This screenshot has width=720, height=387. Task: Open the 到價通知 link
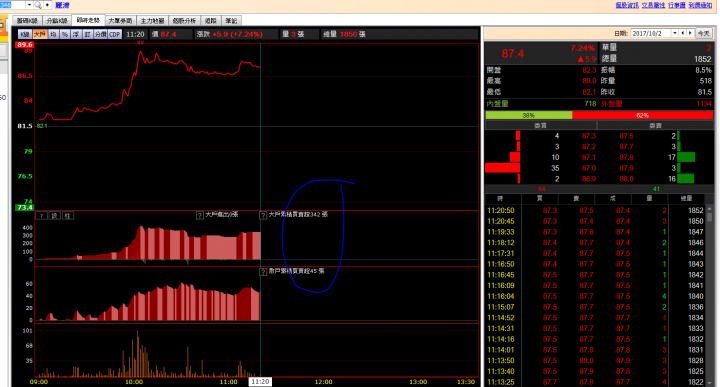[700, 5]
